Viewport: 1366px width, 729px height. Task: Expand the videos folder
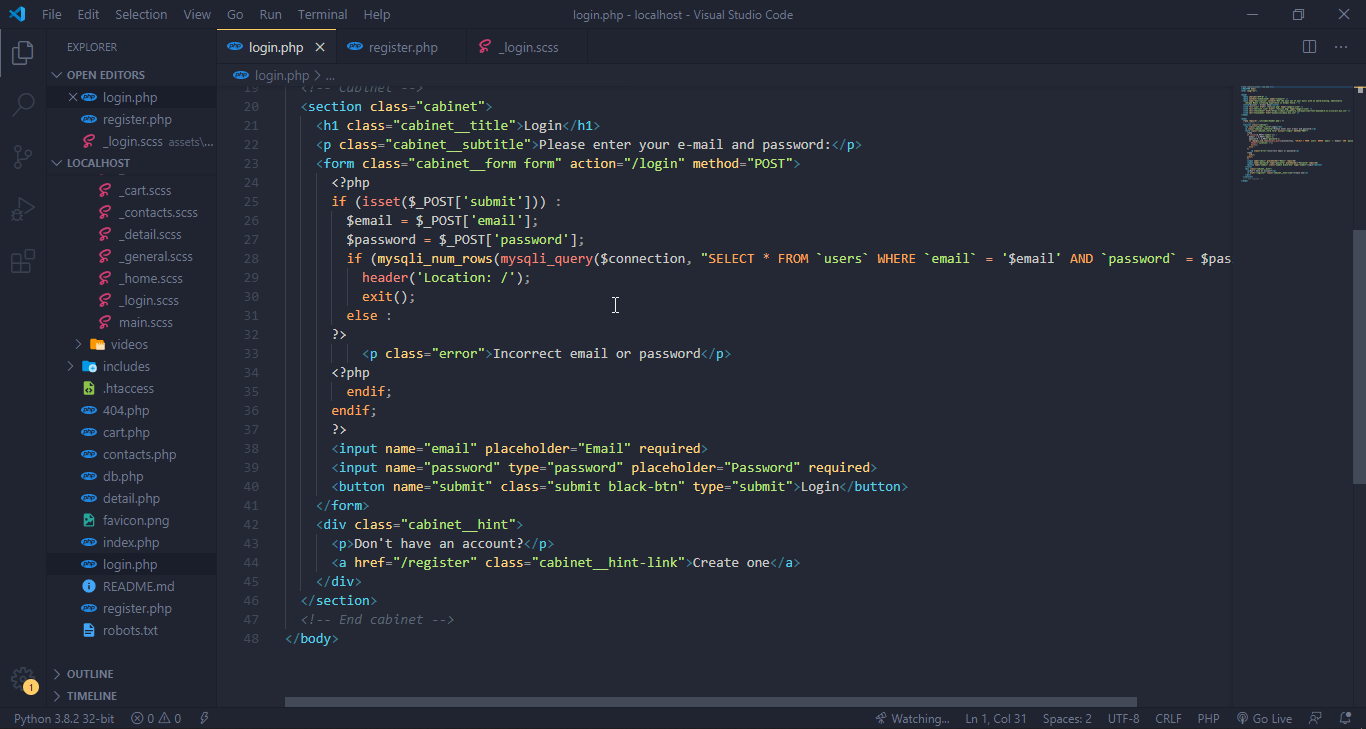(x=131, y=344)
